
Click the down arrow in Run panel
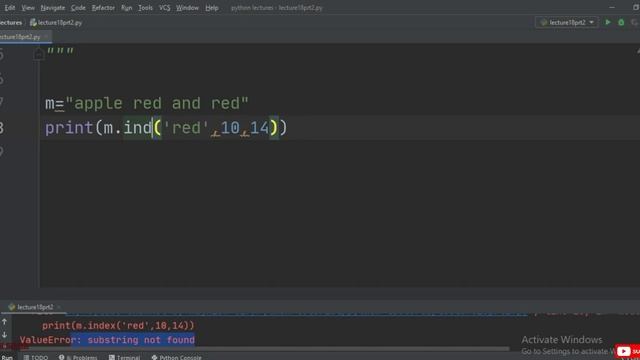click(4, 335)
